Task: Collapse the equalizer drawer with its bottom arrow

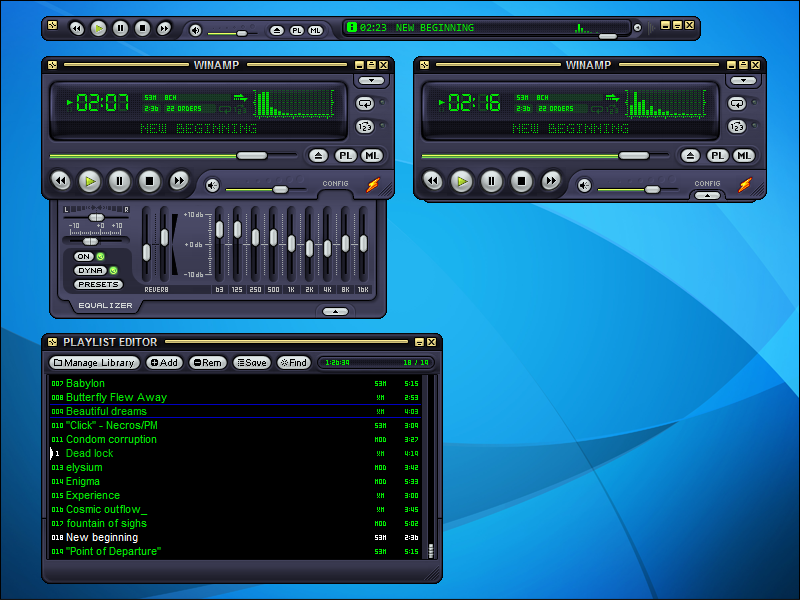Action: point(335,311)
